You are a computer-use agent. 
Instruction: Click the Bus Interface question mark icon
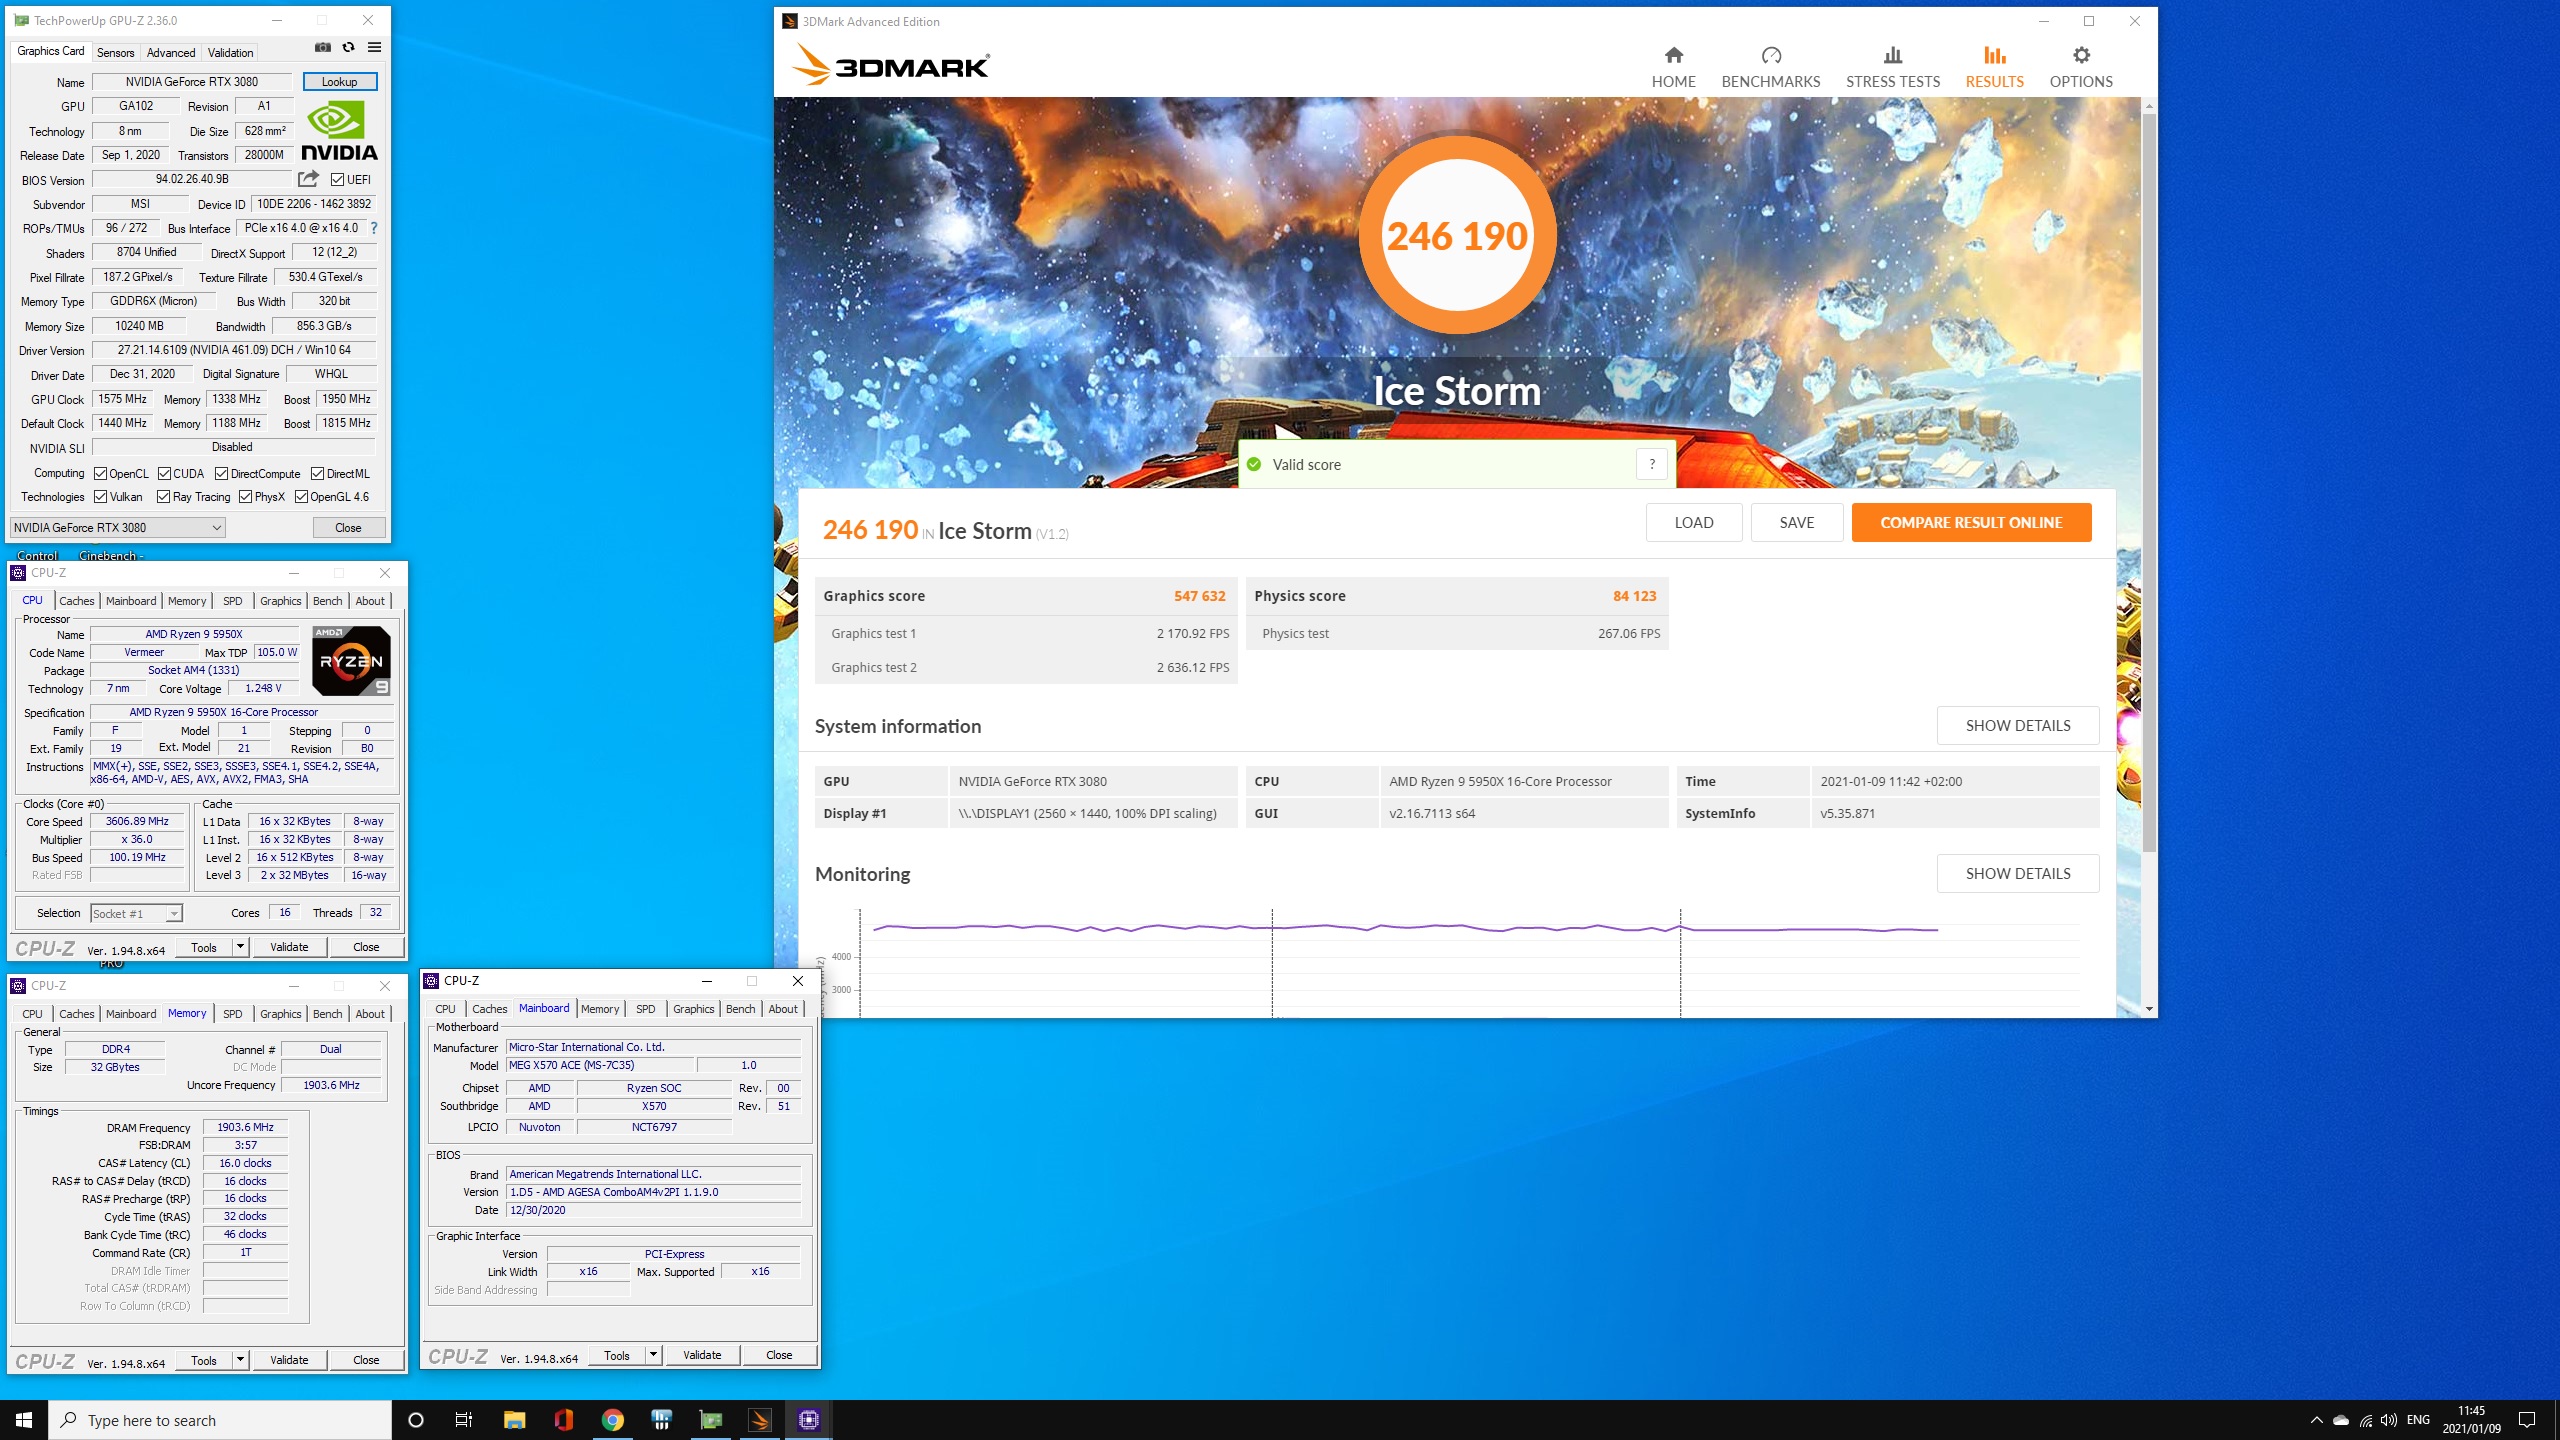tap(374, 228)
